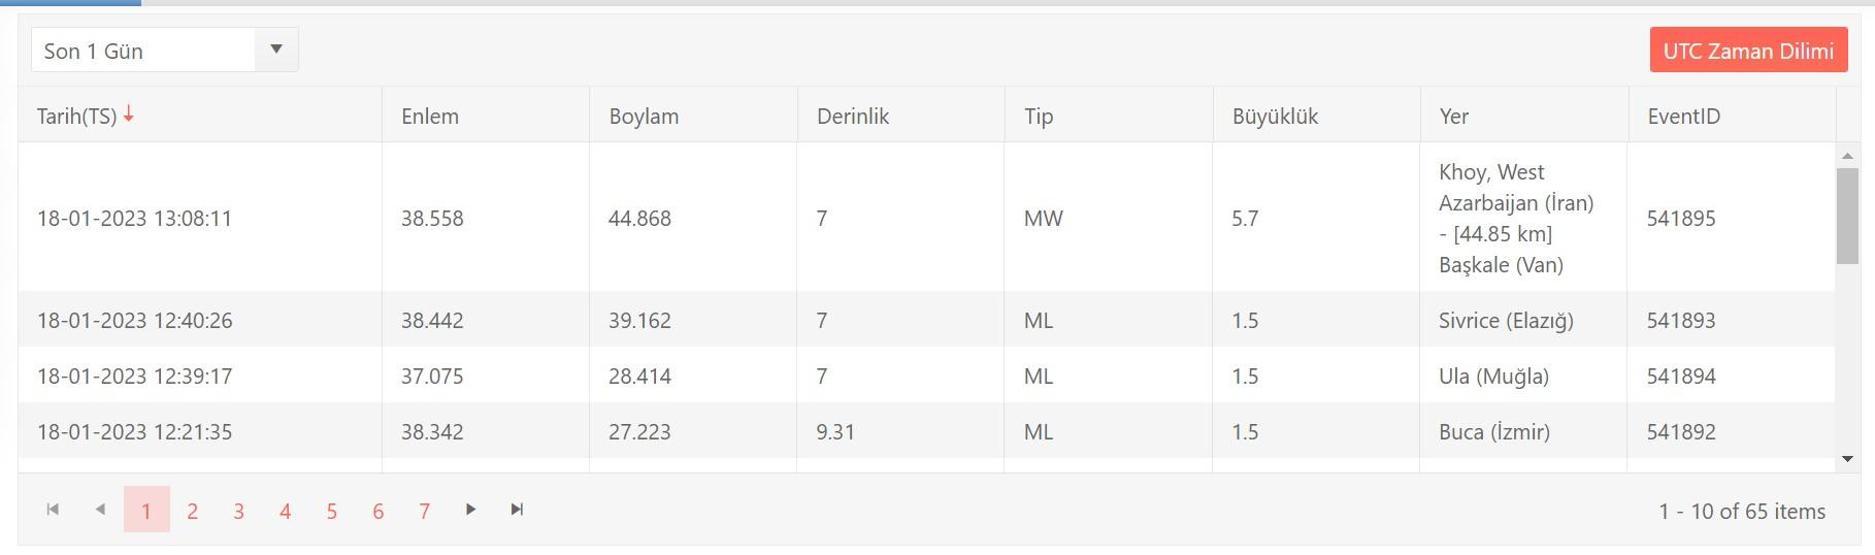Click UTC Zaman Dilimi button
The height and width of the screenshot is (555, 1875).
pos(1748,50)
